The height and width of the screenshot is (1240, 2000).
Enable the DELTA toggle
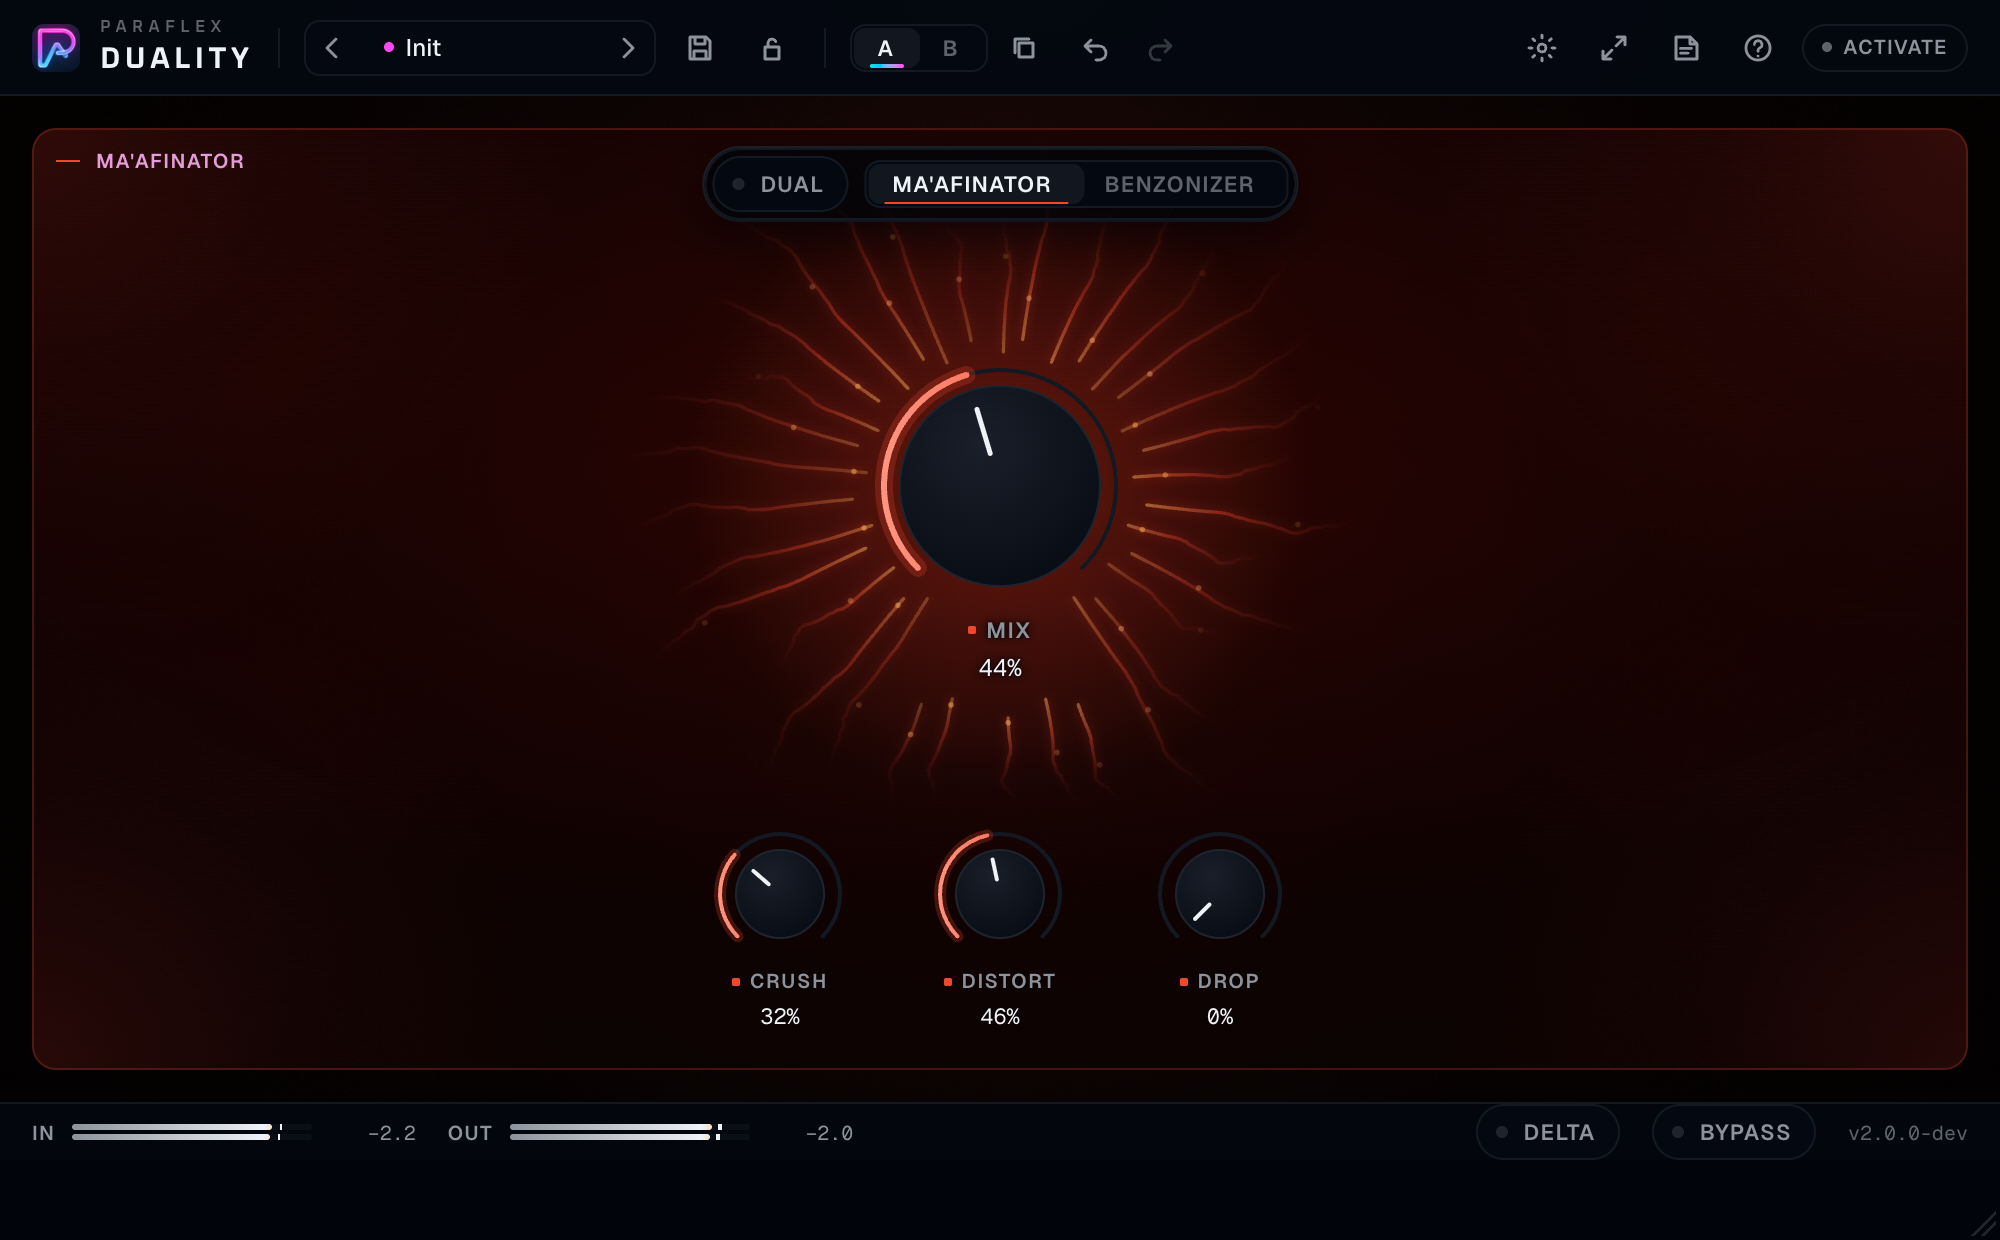(x=1547, y=1132)
